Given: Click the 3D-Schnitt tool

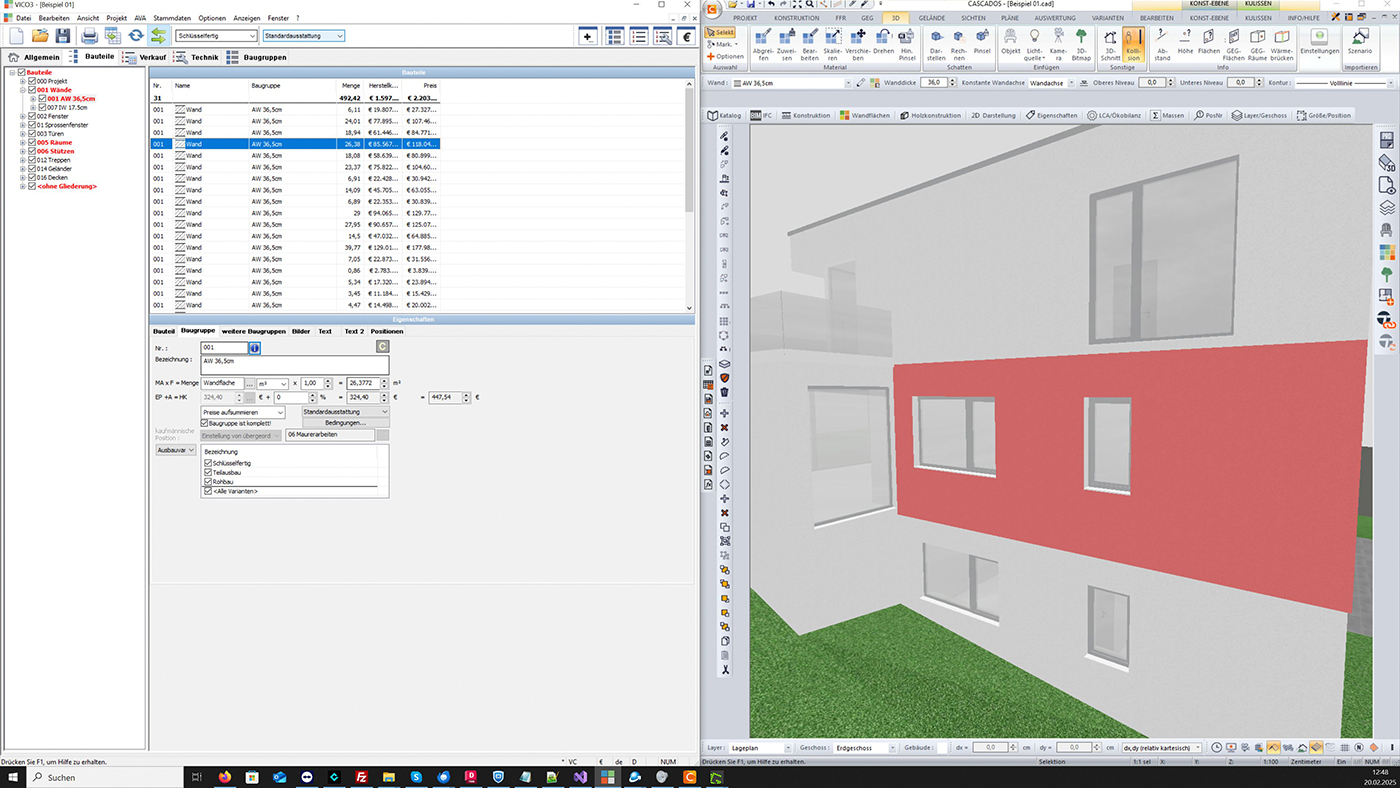Looking at the screenshot, I should pyautogui.click(x=1111, y=43).
